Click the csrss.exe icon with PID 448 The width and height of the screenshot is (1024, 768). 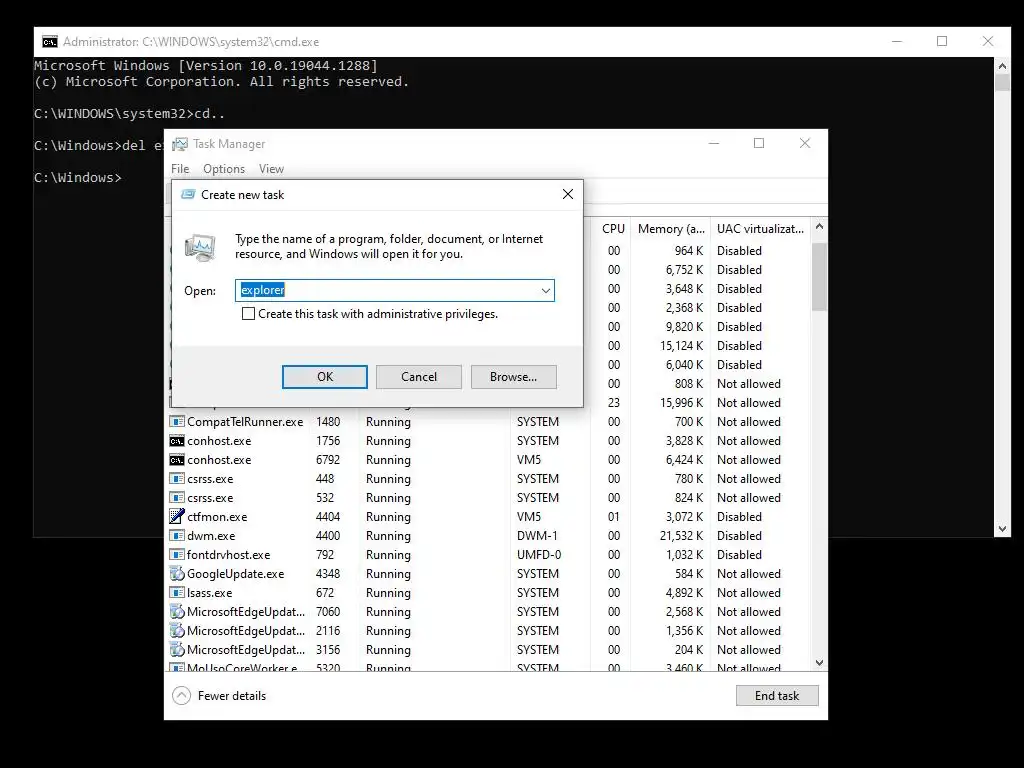(176, 479)
